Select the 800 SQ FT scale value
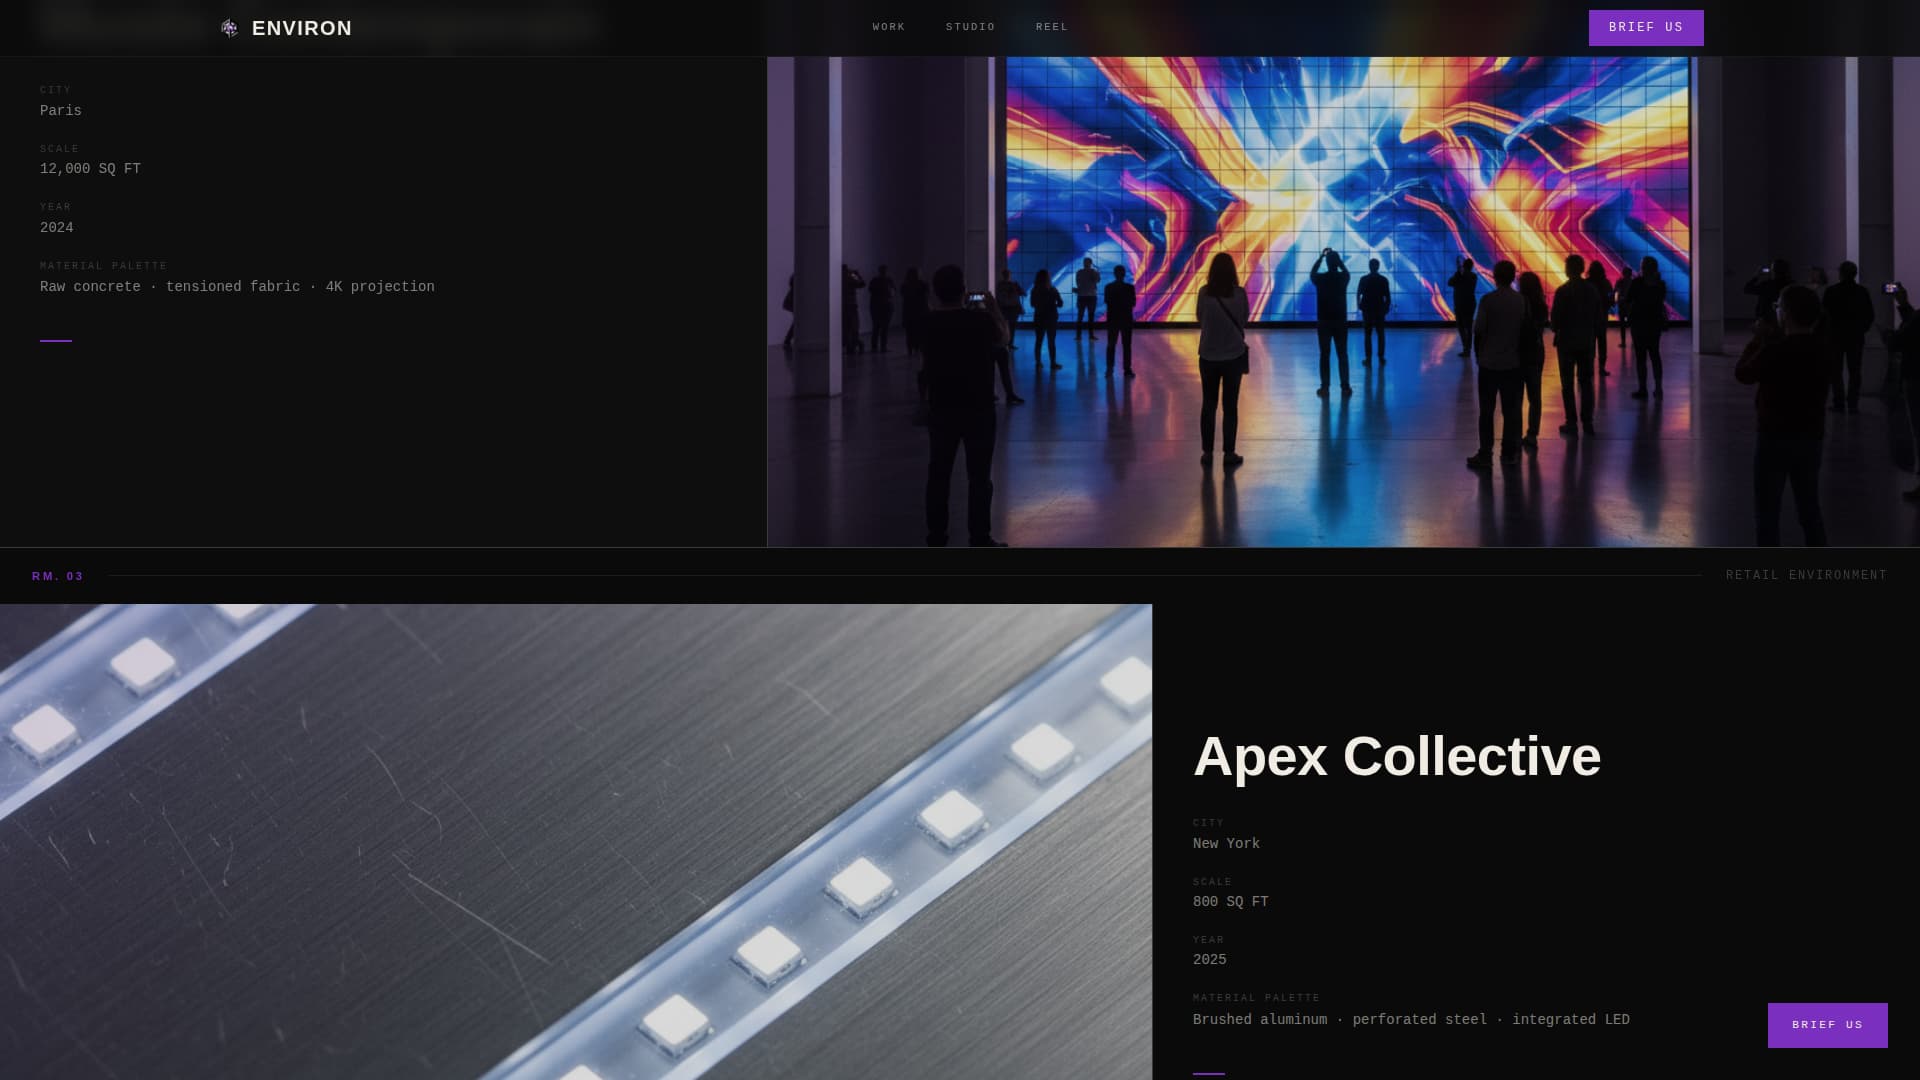1920x1080 pixels. click(x=1230, y=902)
